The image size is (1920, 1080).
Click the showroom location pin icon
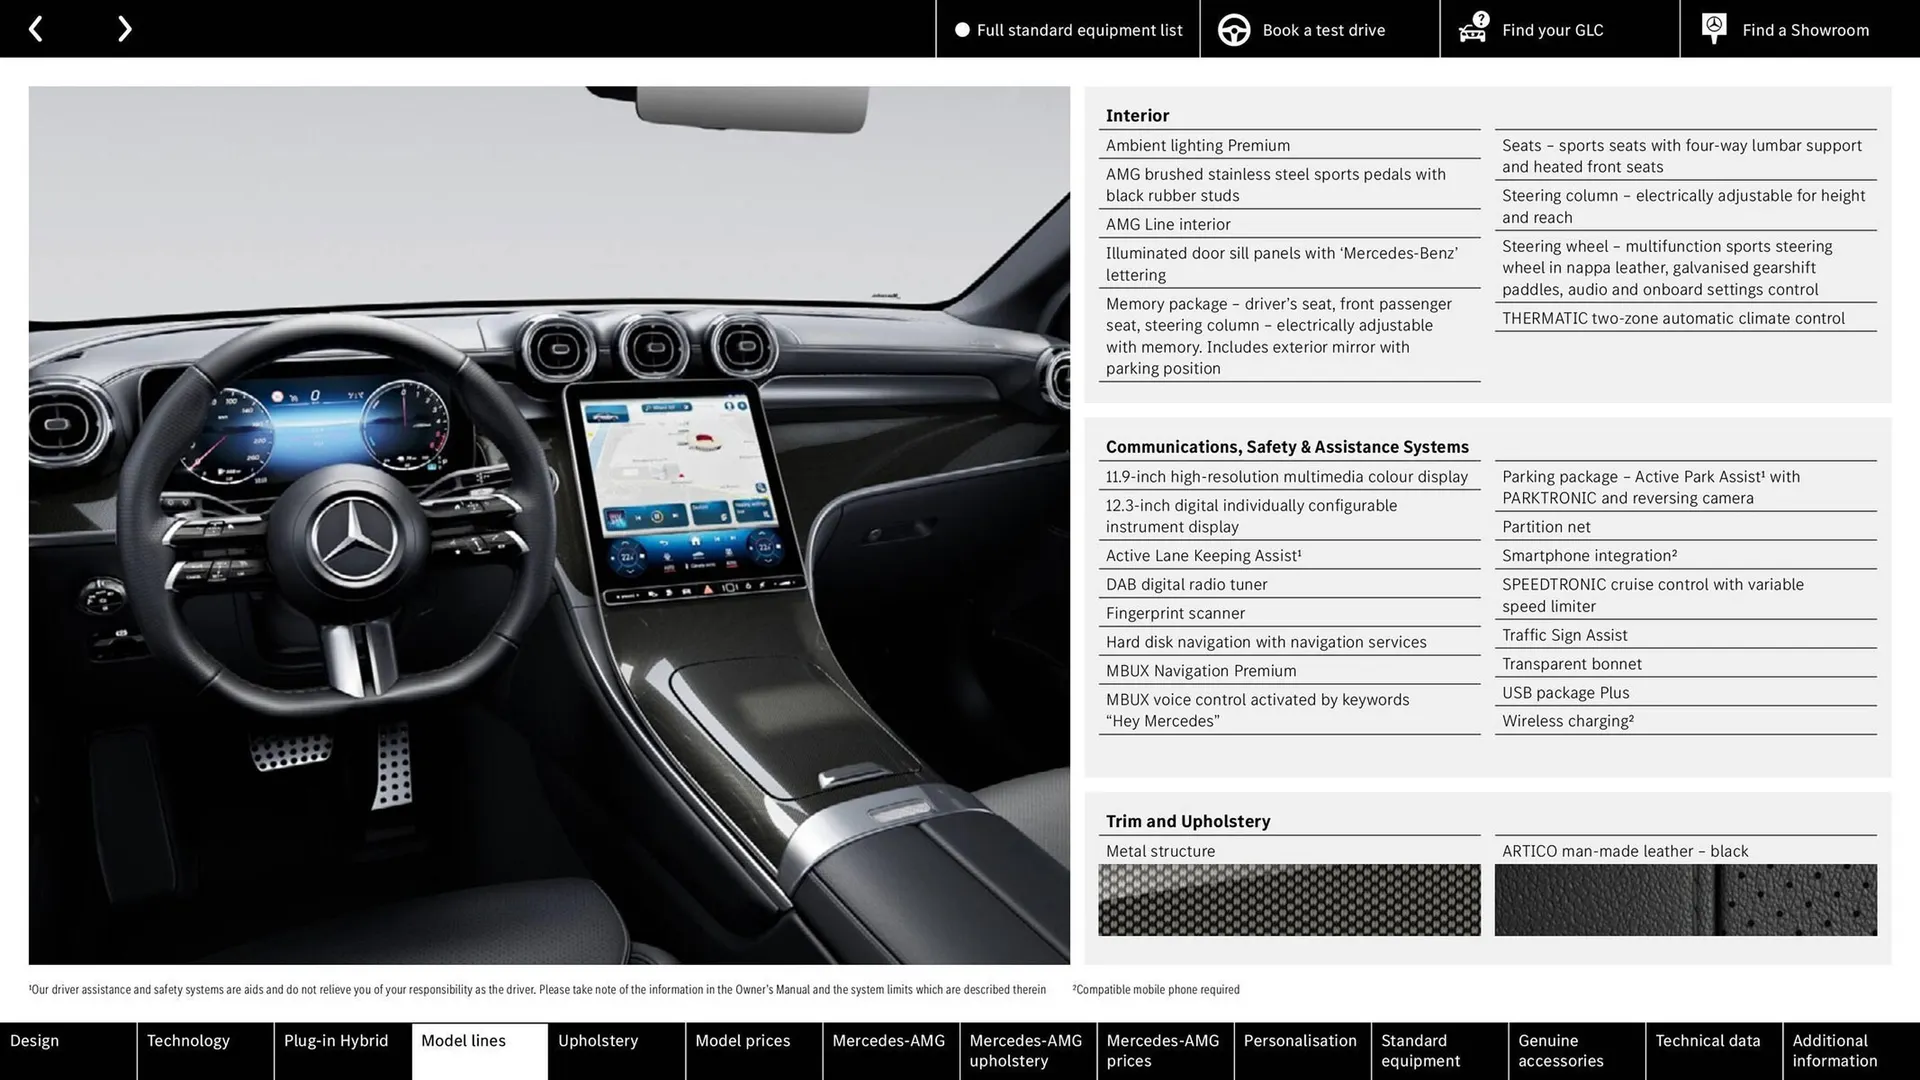coord(1713,28)
